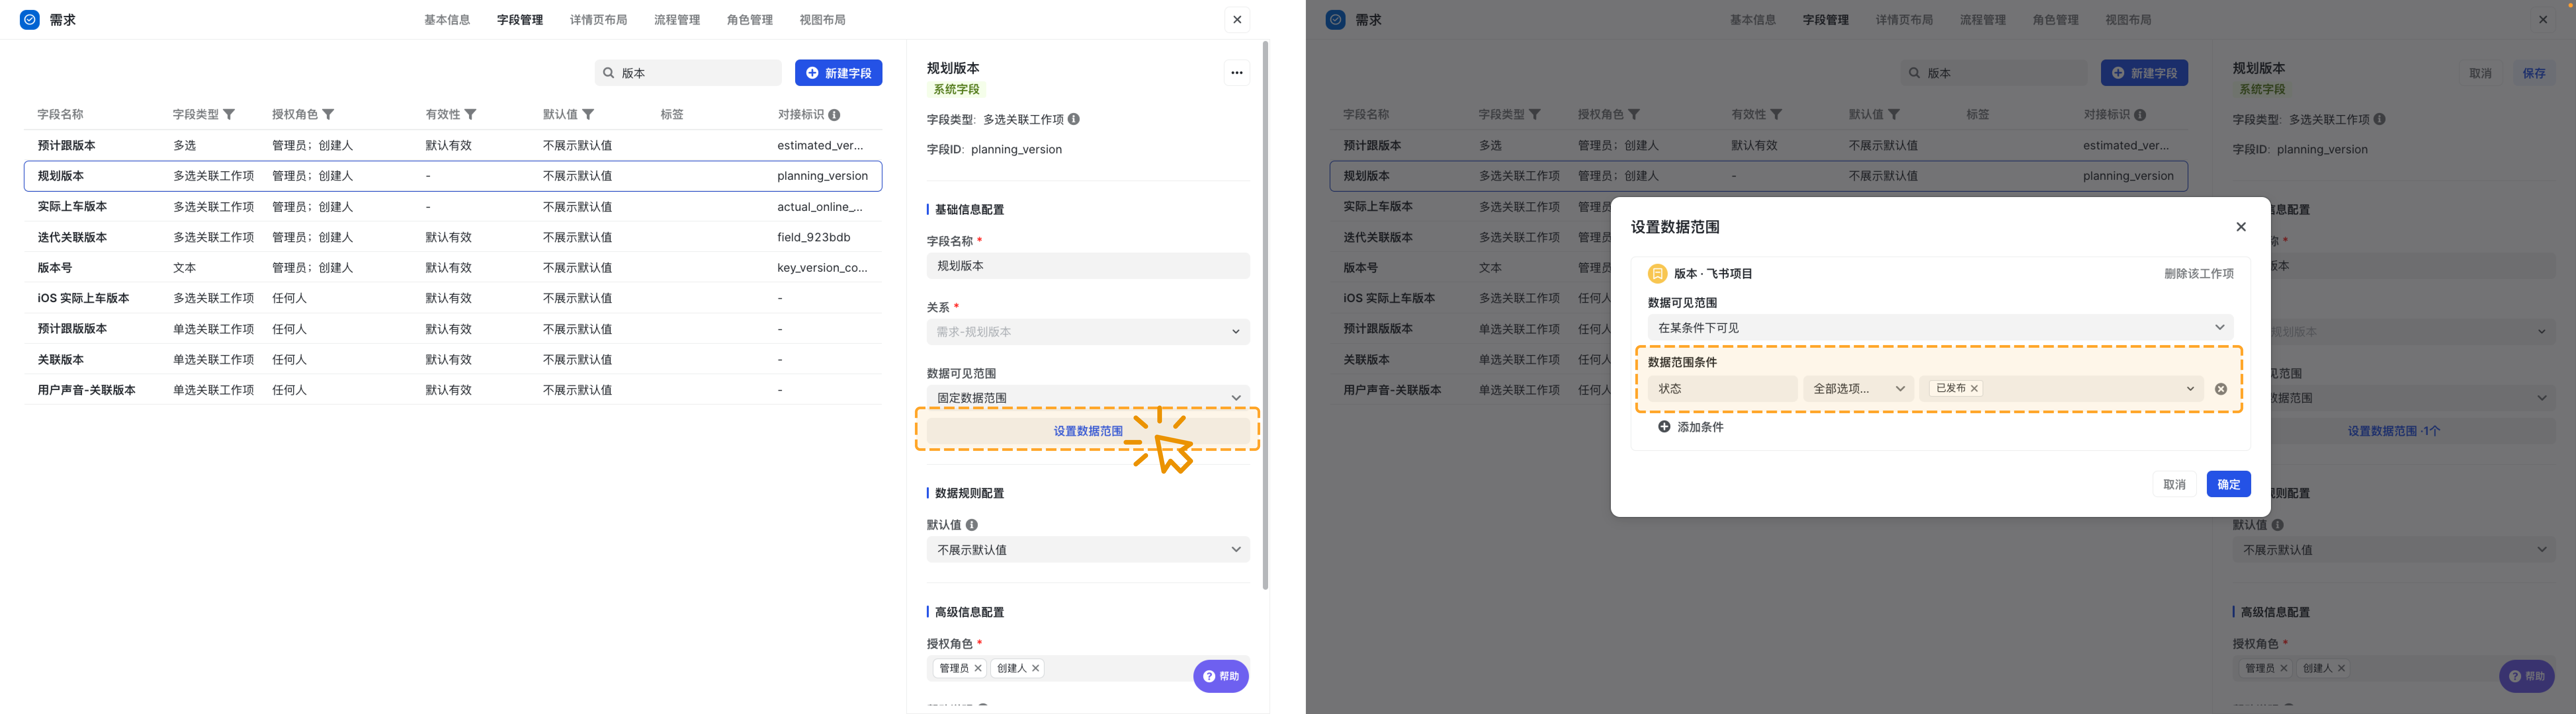Click the 需求 logo icon in the left panel
This screenshot has width=2576, height=714.
(x=30, y=20)
